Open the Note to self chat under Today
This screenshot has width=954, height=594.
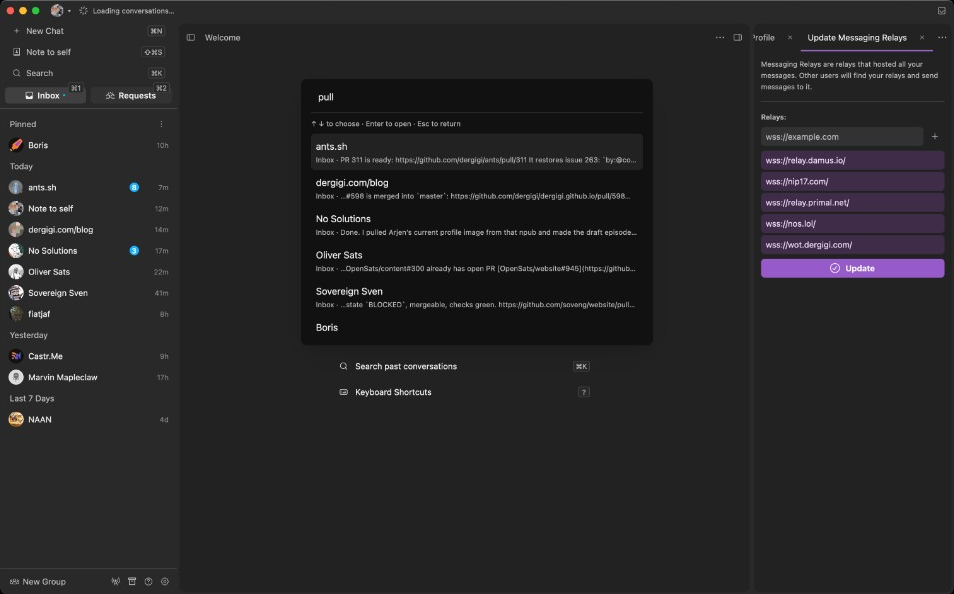(x=89, y=209)
